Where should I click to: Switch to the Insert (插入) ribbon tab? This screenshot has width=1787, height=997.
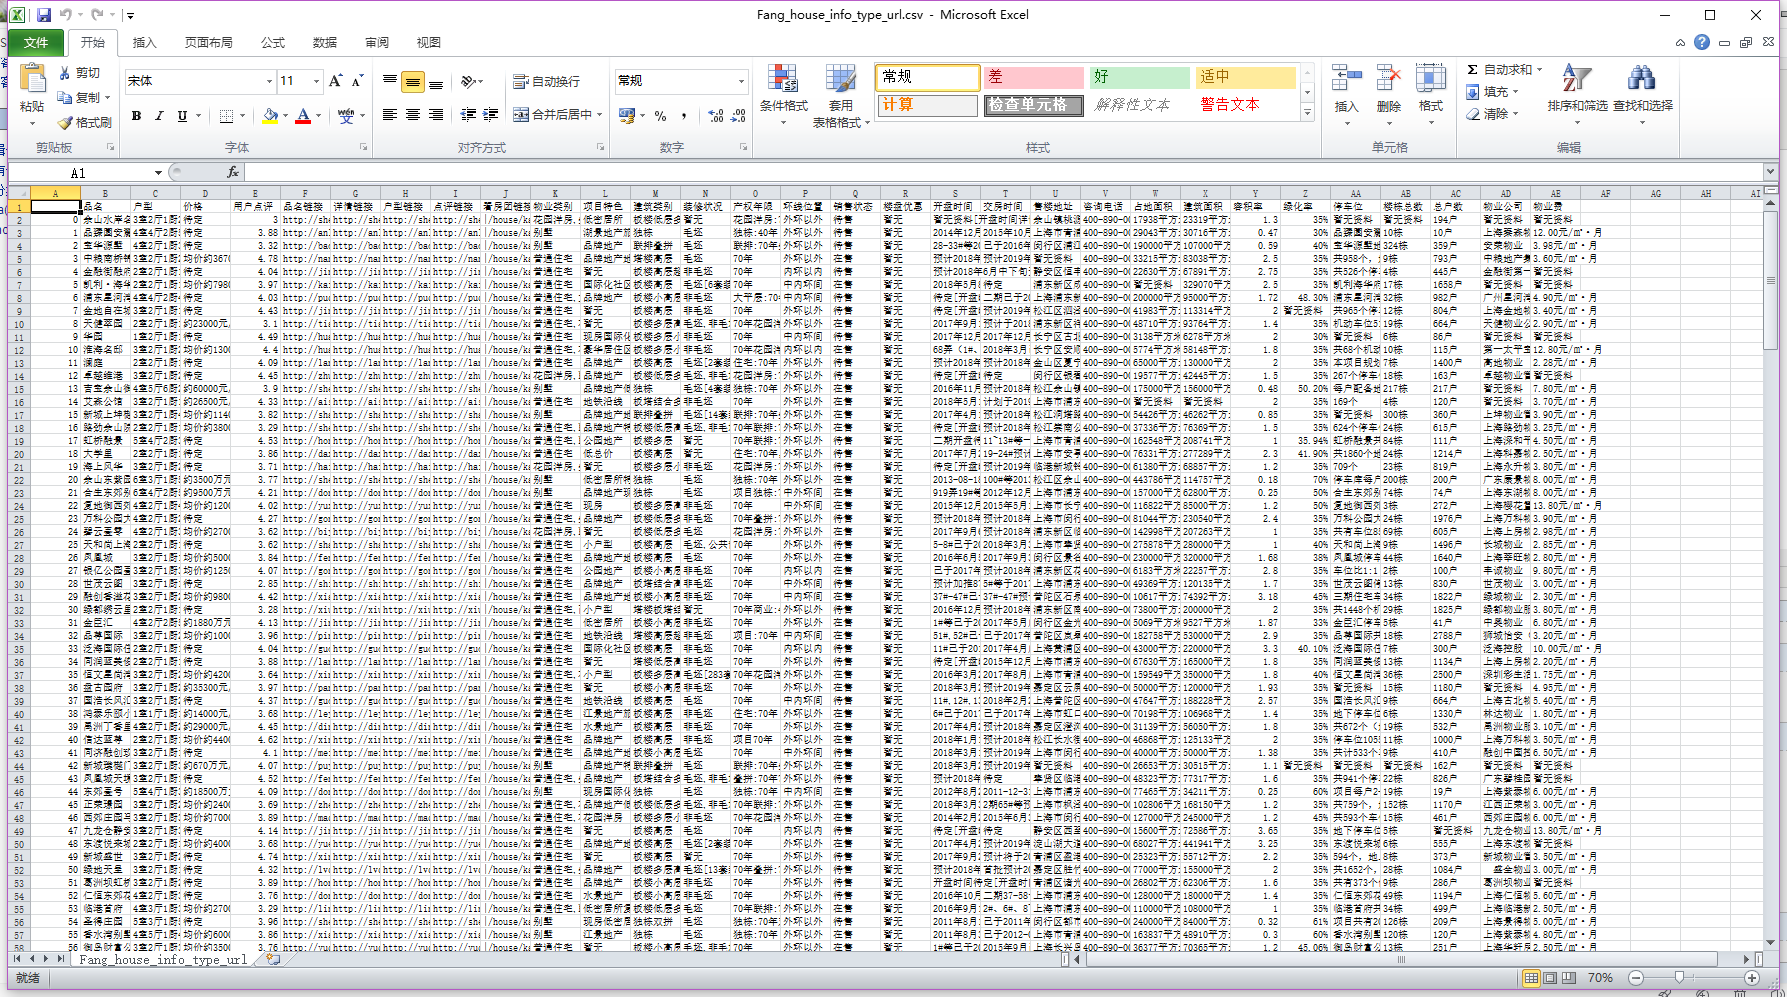click(145, 42)
